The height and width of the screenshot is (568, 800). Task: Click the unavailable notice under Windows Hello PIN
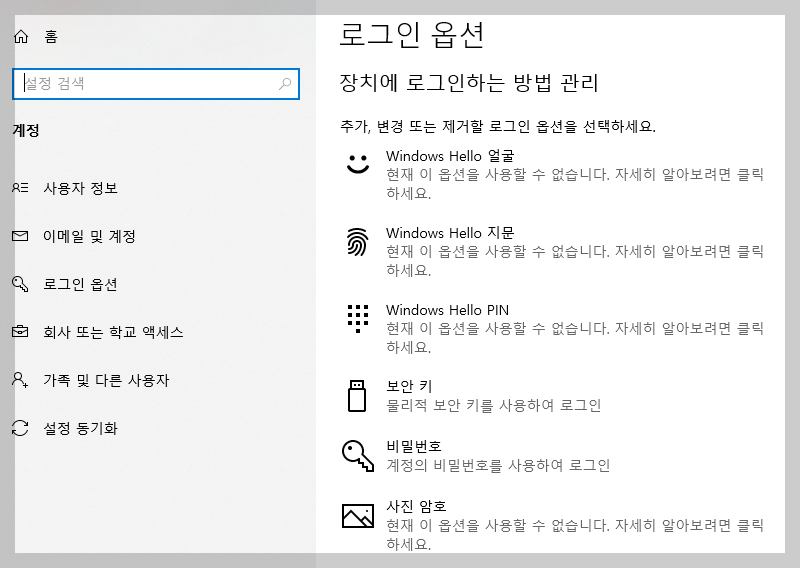(x=575, y=338)
